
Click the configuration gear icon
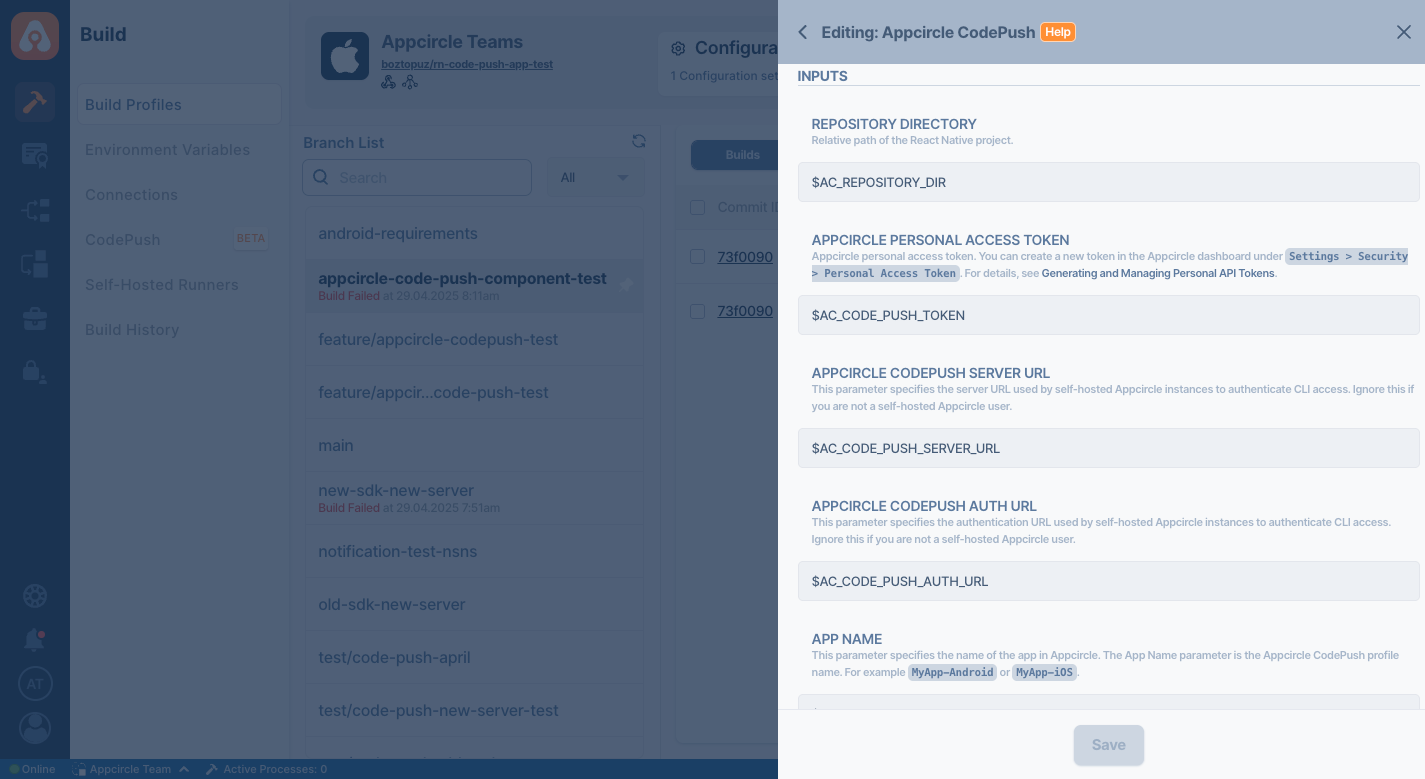click(678, 48)
